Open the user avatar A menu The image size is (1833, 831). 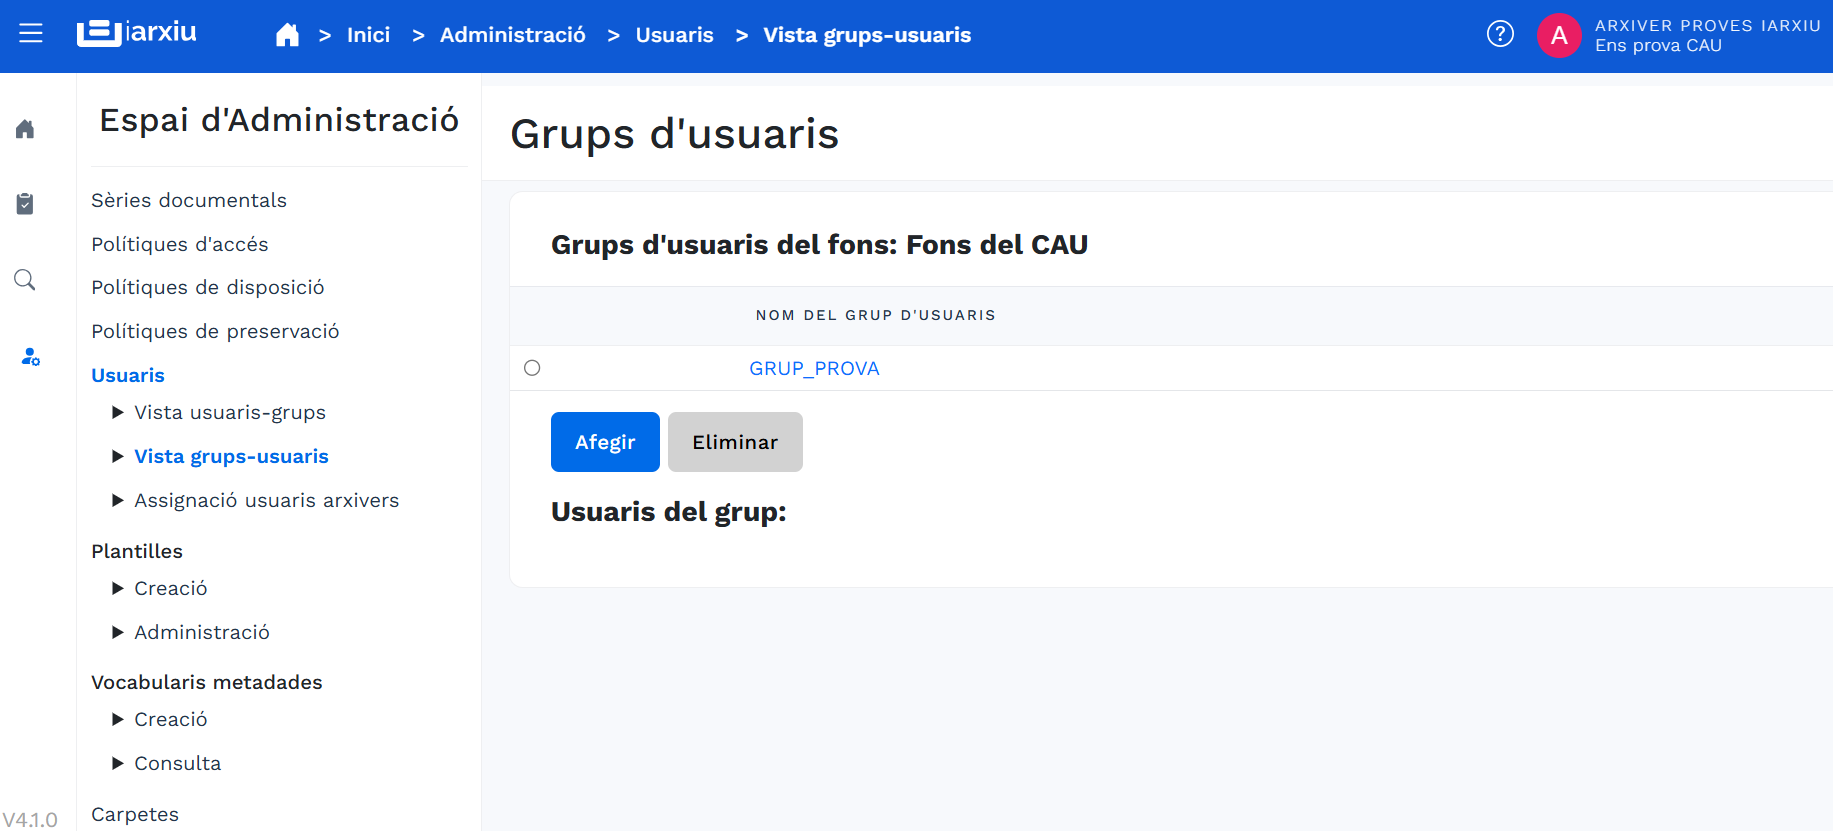click(1559, 35)
